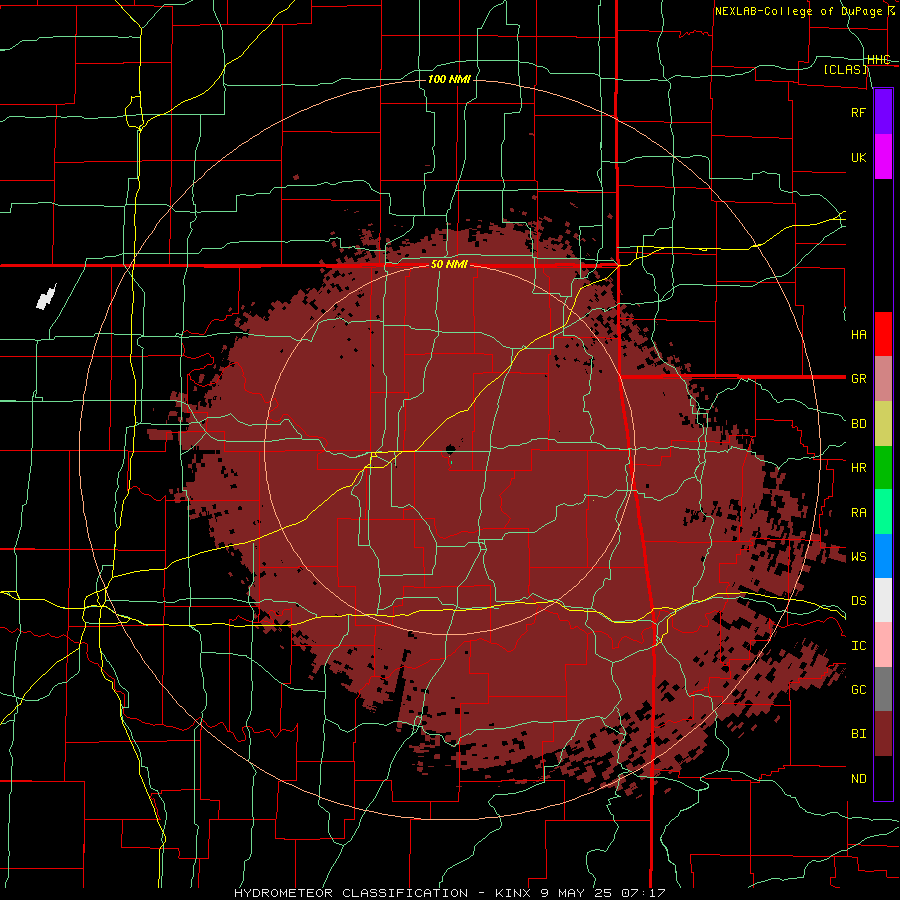Click the GR legend label
Screen dimensions: 900x900
[858, 379]
